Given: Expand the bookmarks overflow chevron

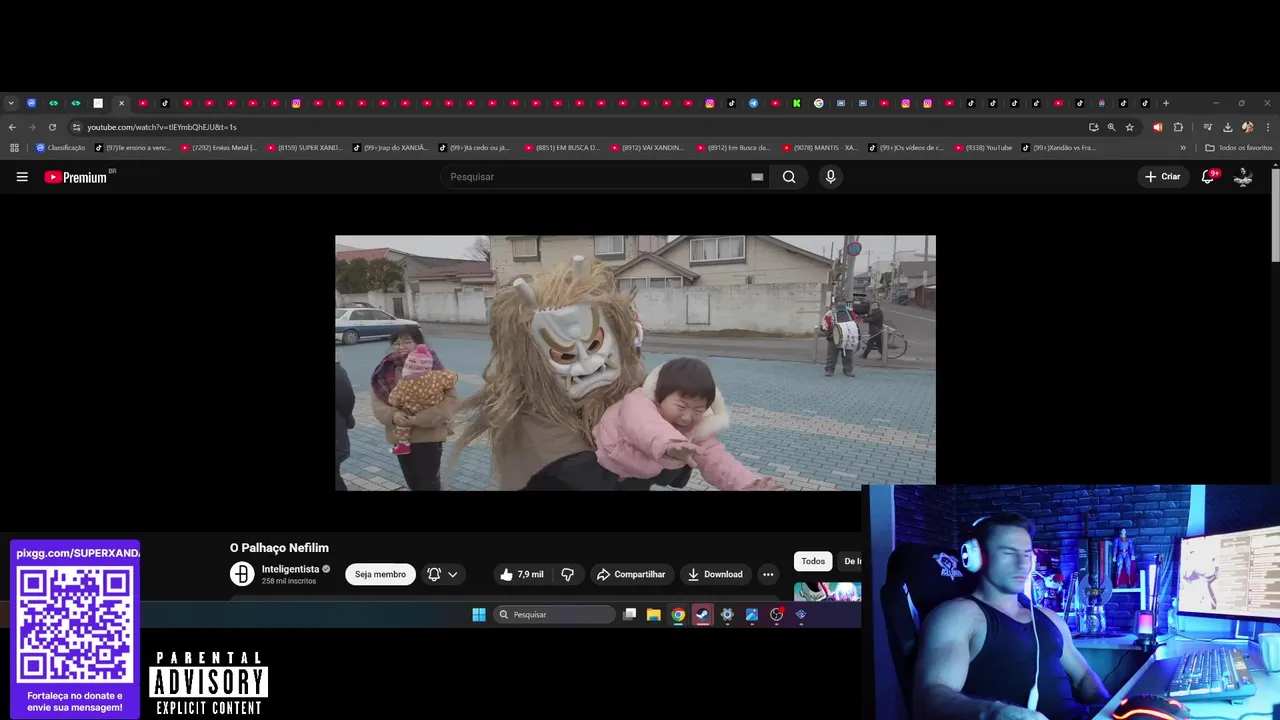Looking at the screenshot, I should [1183, 148].
